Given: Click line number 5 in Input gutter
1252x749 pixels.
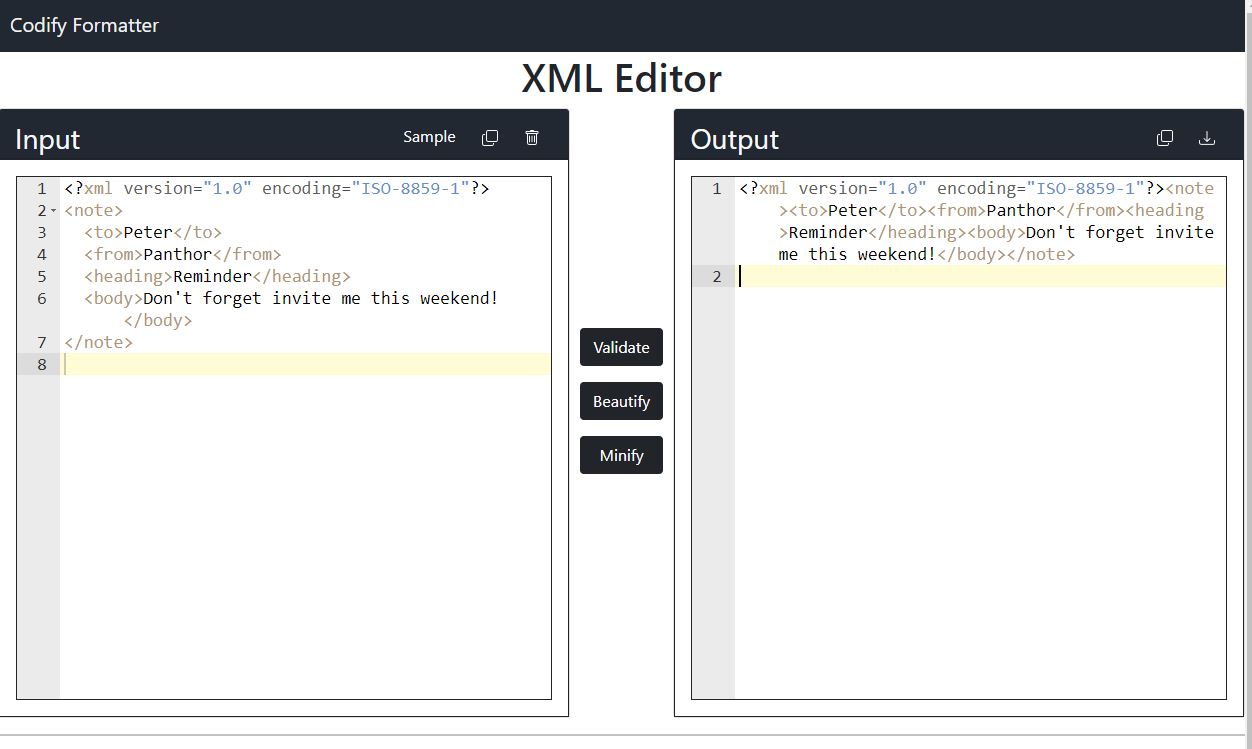Looking at the screenshot, I should pyautogui.click(x=41, y=276).
